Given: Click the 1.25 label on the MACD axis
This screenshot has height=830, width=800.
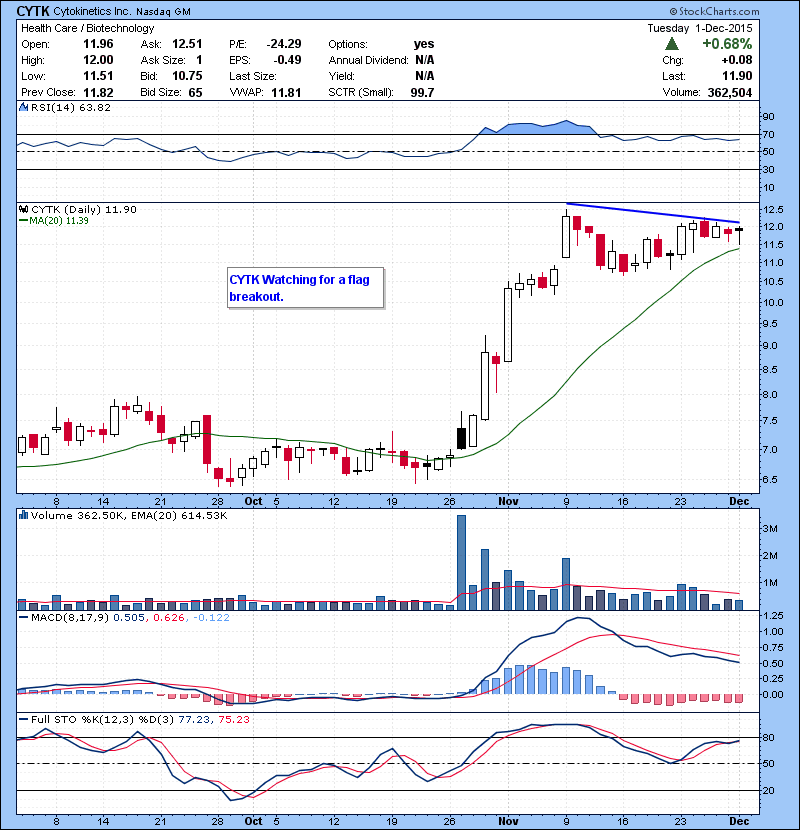Looking at the screenshot, I should coord(773,616).
